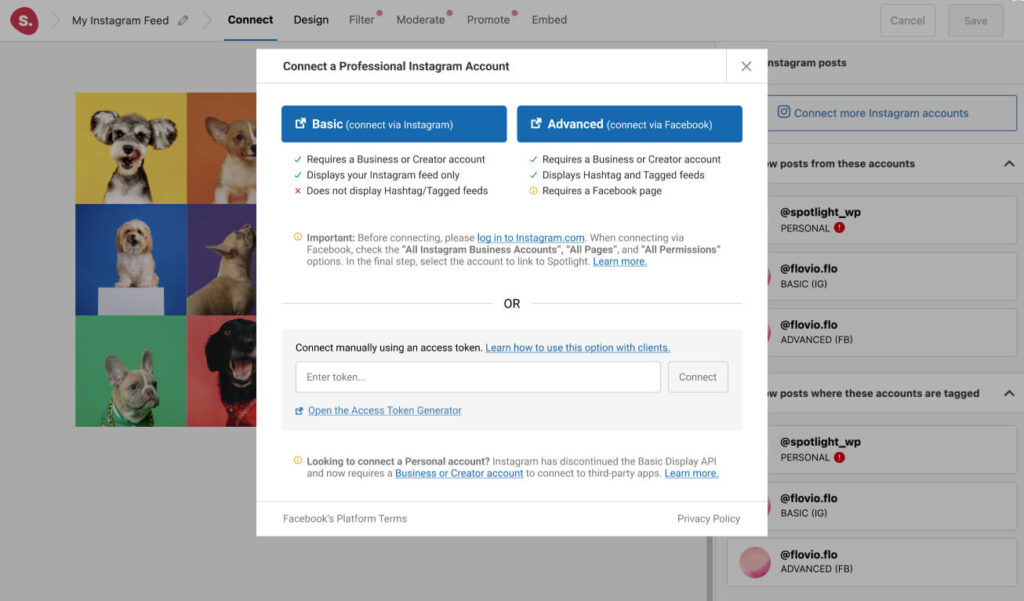Click Advanced (connect via Facebook) button
This screenshot has width=1024, height=601.
[x=630, y=124]
